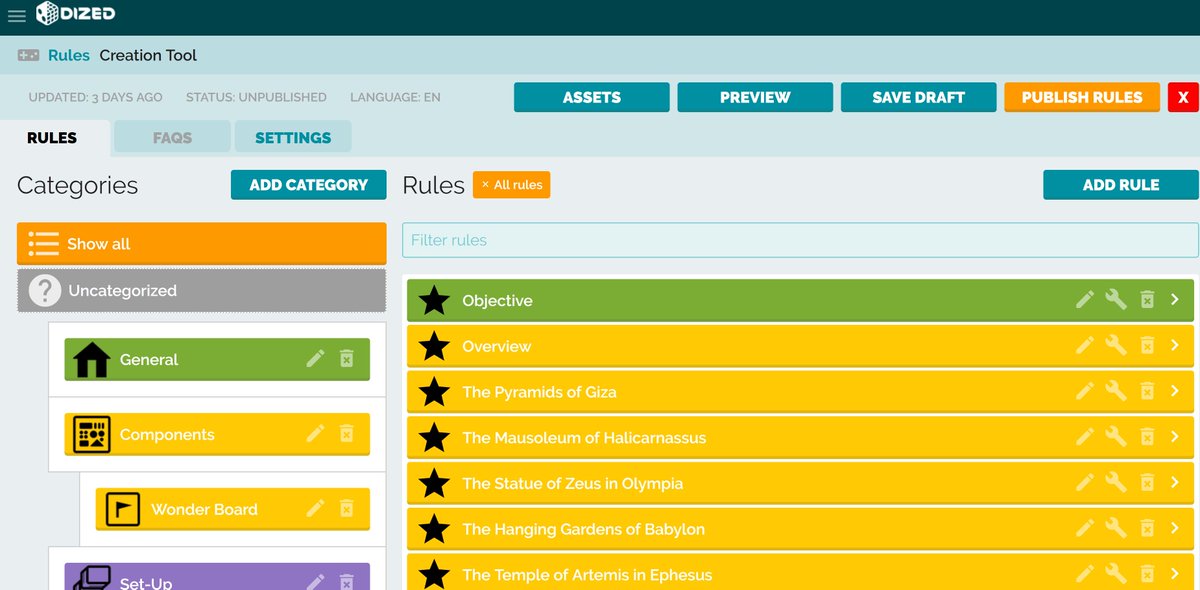Expand The Hanging Gardens of Babylon chevron
The width and height of the screenshot is (1200, 590).
pyautogui.click(x=1176, y=528)
